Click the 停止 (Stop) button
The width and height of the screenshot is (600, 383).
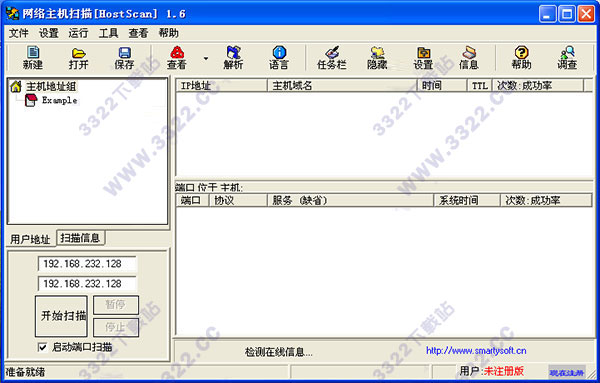(116, 327)
